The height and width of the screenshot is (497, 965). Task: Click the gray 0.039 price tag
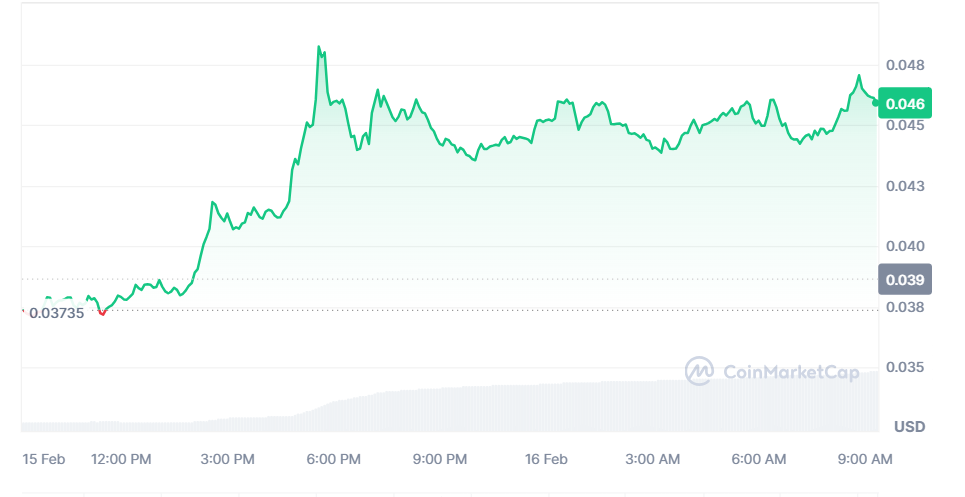point(905,280)
